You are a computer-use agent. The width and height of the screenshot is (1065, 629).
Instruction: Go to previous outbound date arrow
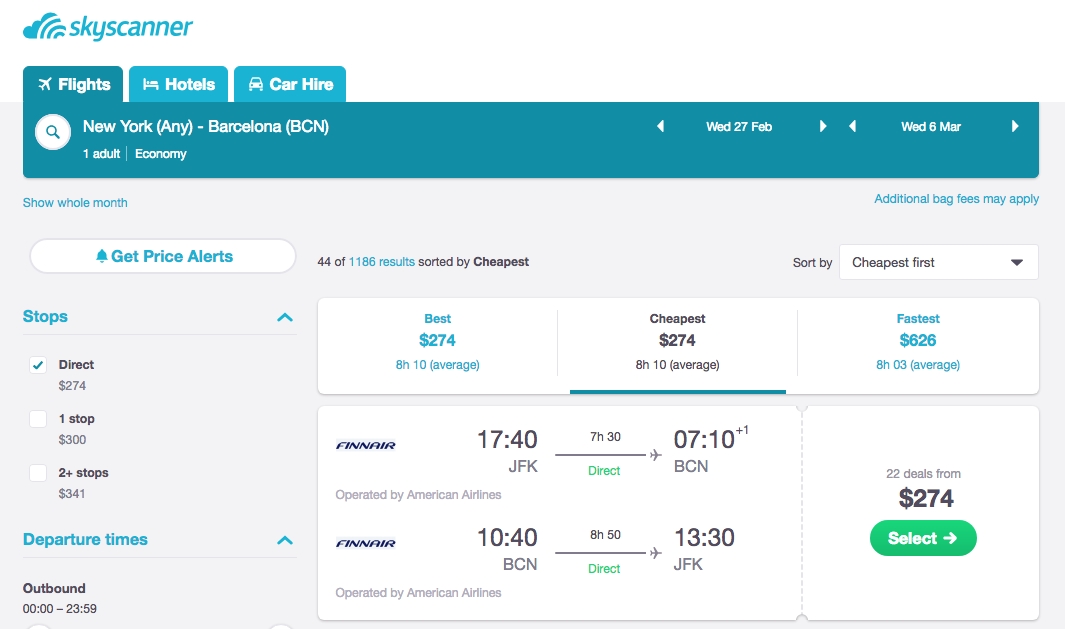tap(660, 127)
